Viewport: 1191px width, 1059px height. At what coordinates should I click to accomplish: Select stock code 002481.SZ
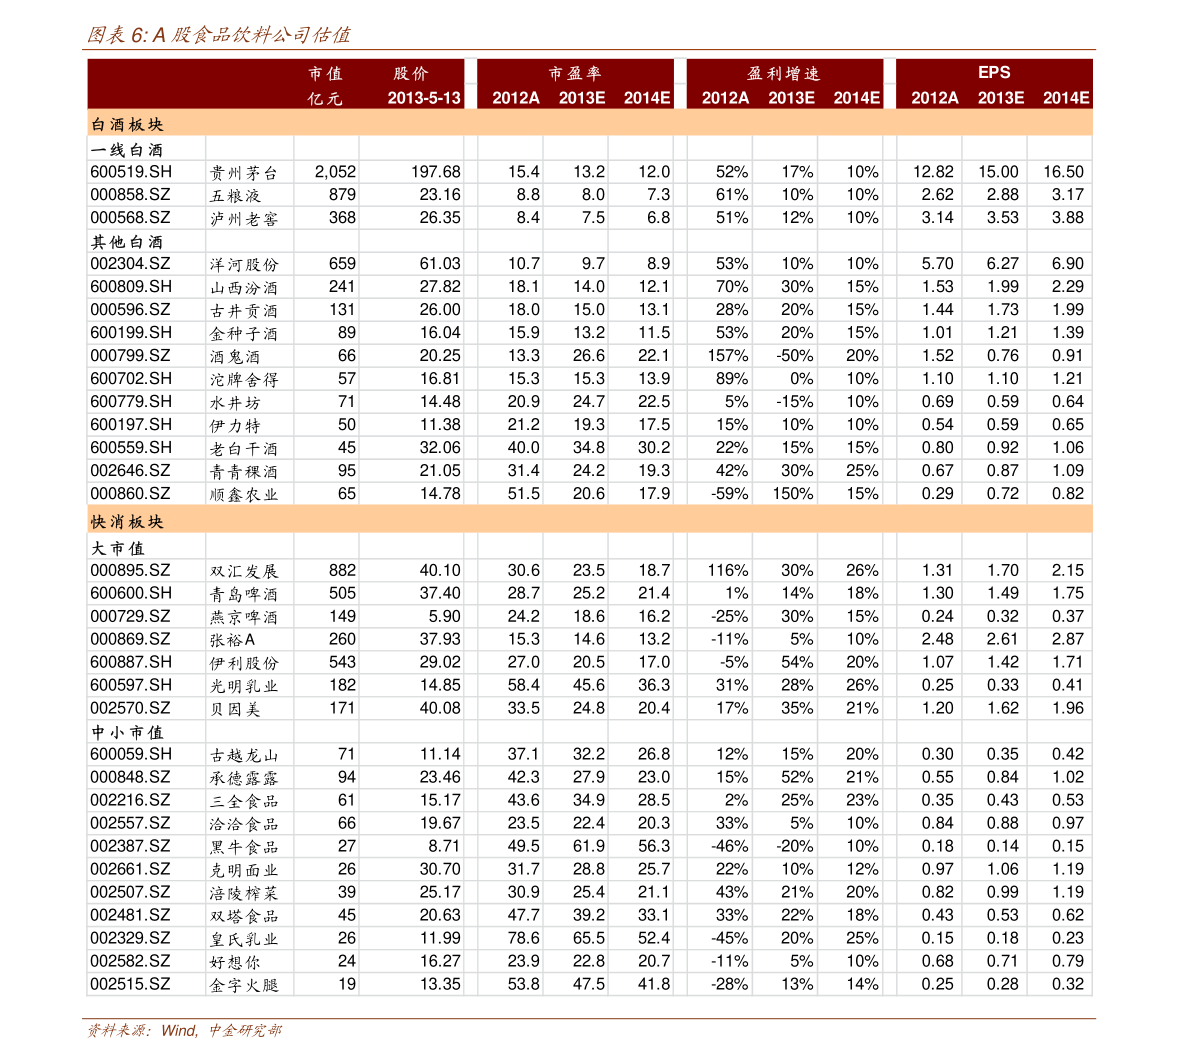coord(130,915)
